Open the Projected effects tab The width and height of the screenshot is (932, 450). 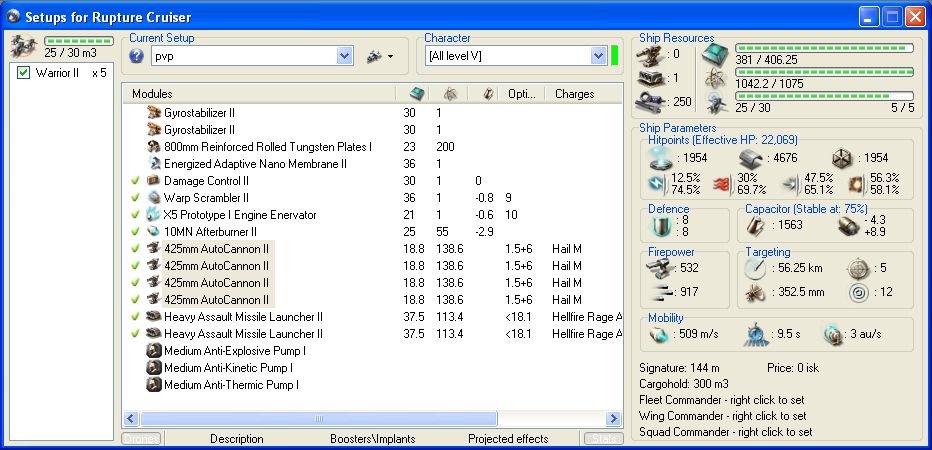(508, 439)
